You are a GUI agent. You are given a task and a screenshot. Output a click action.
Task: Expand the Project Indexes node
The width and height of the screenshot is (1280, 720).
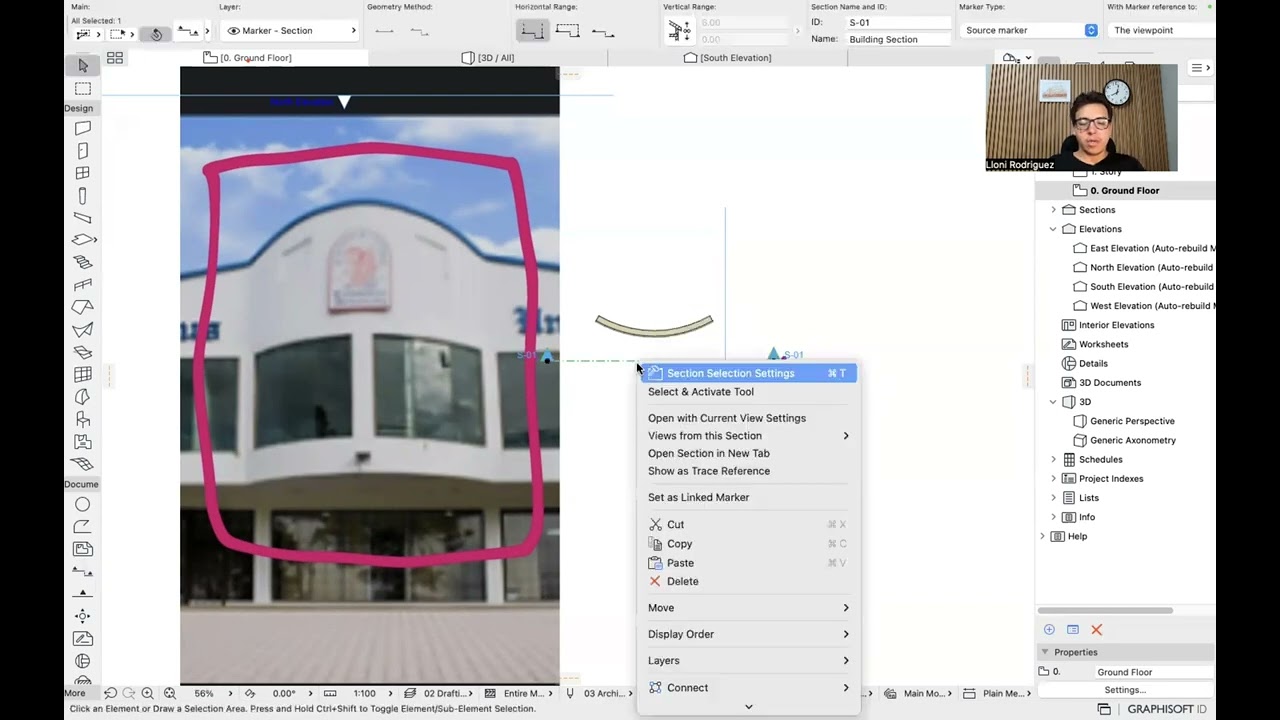(1053, 479)
